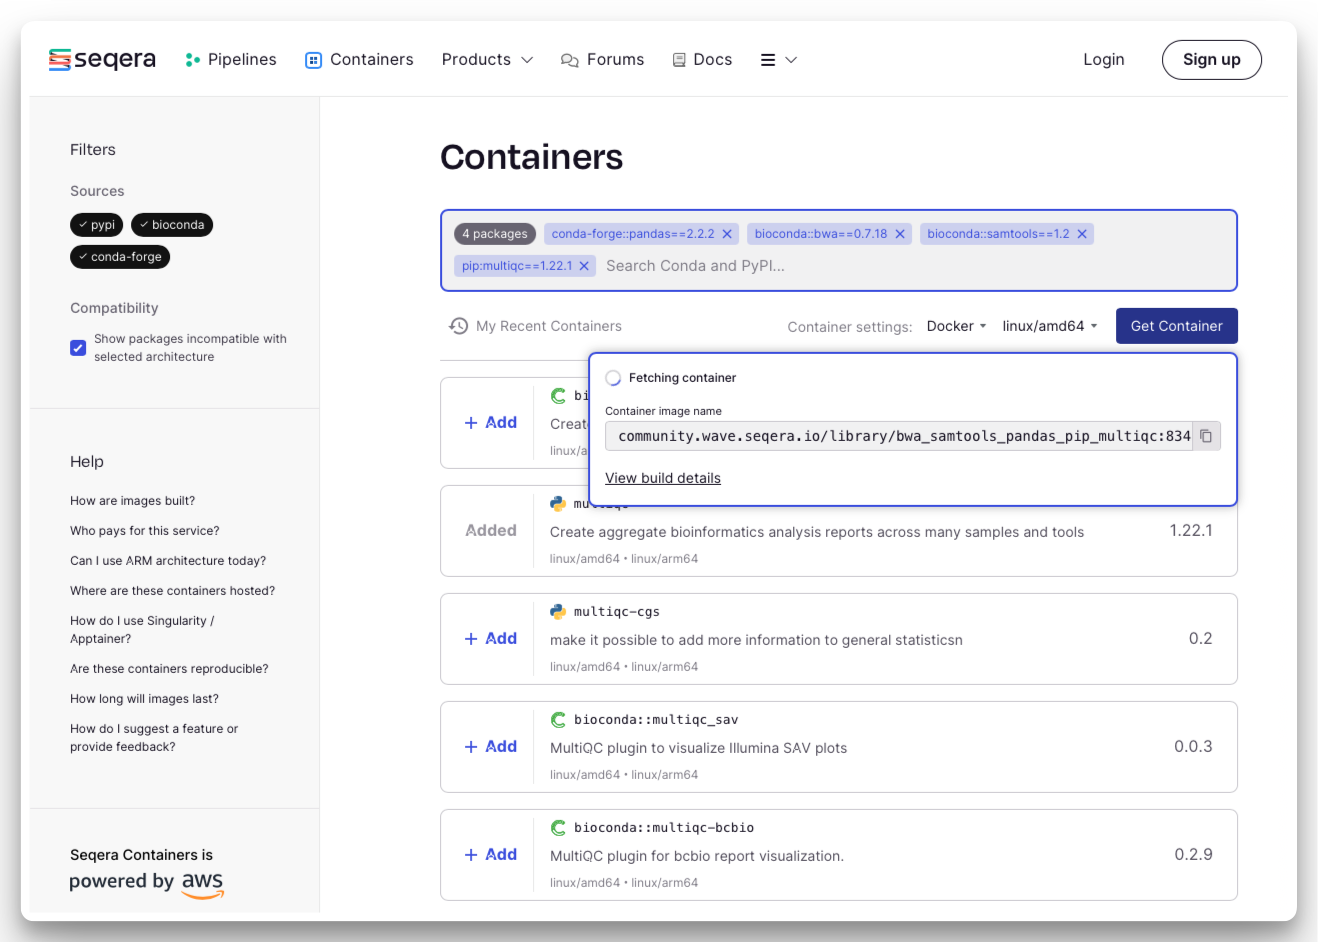Viewport: 1318px width, 942px height.
Task: Open the Forums link
Action: click(x=602, y=60)
